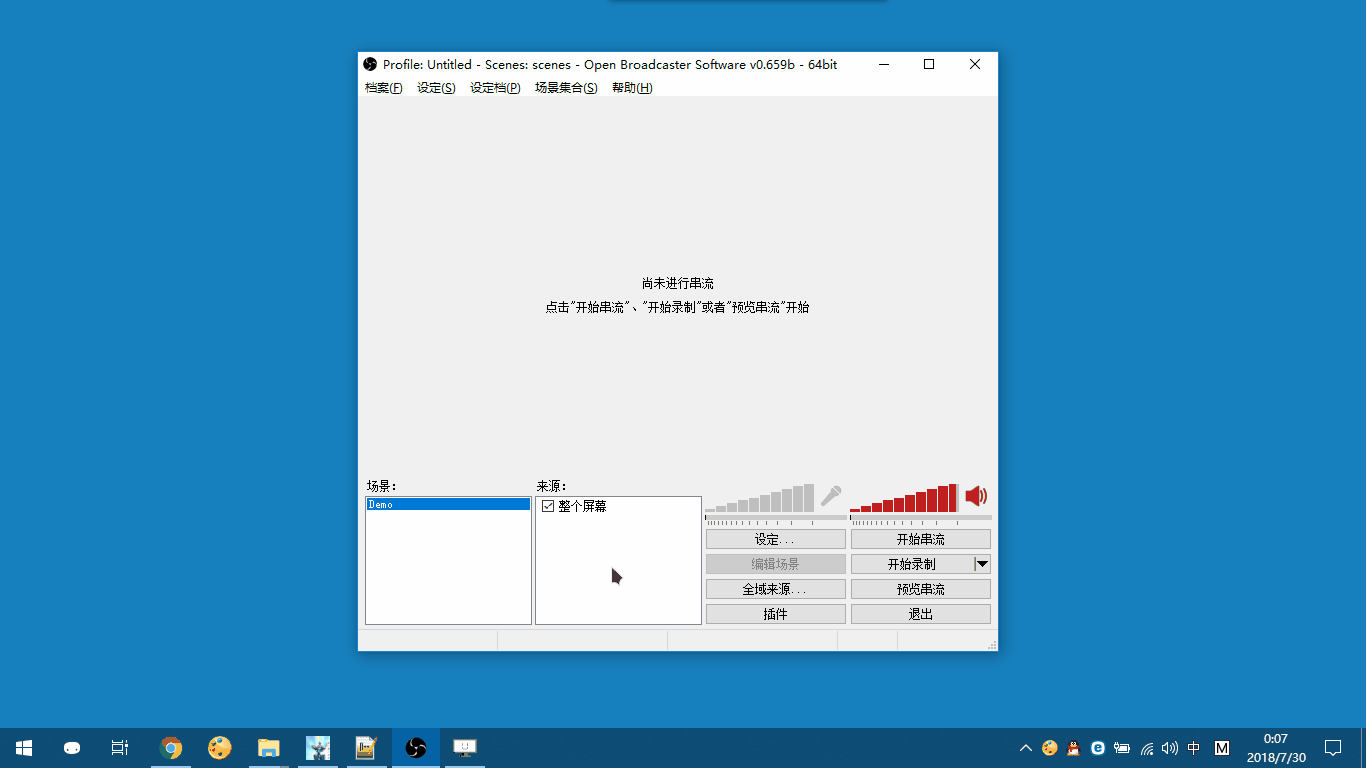1366x768 pixels.
Task: Click the 退出 button
Action: (x=921, y=614)
